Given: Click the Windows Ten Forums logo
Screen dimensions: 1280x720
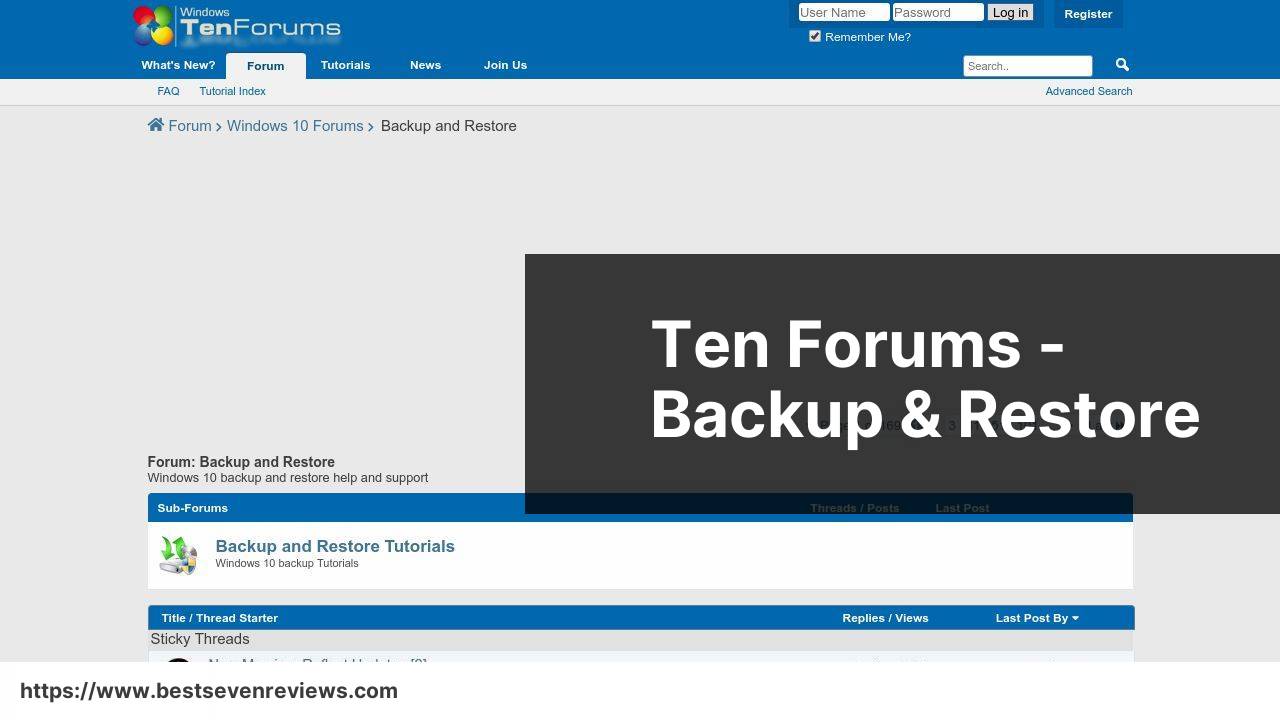Looking at the screenshot, I should 237,26.
